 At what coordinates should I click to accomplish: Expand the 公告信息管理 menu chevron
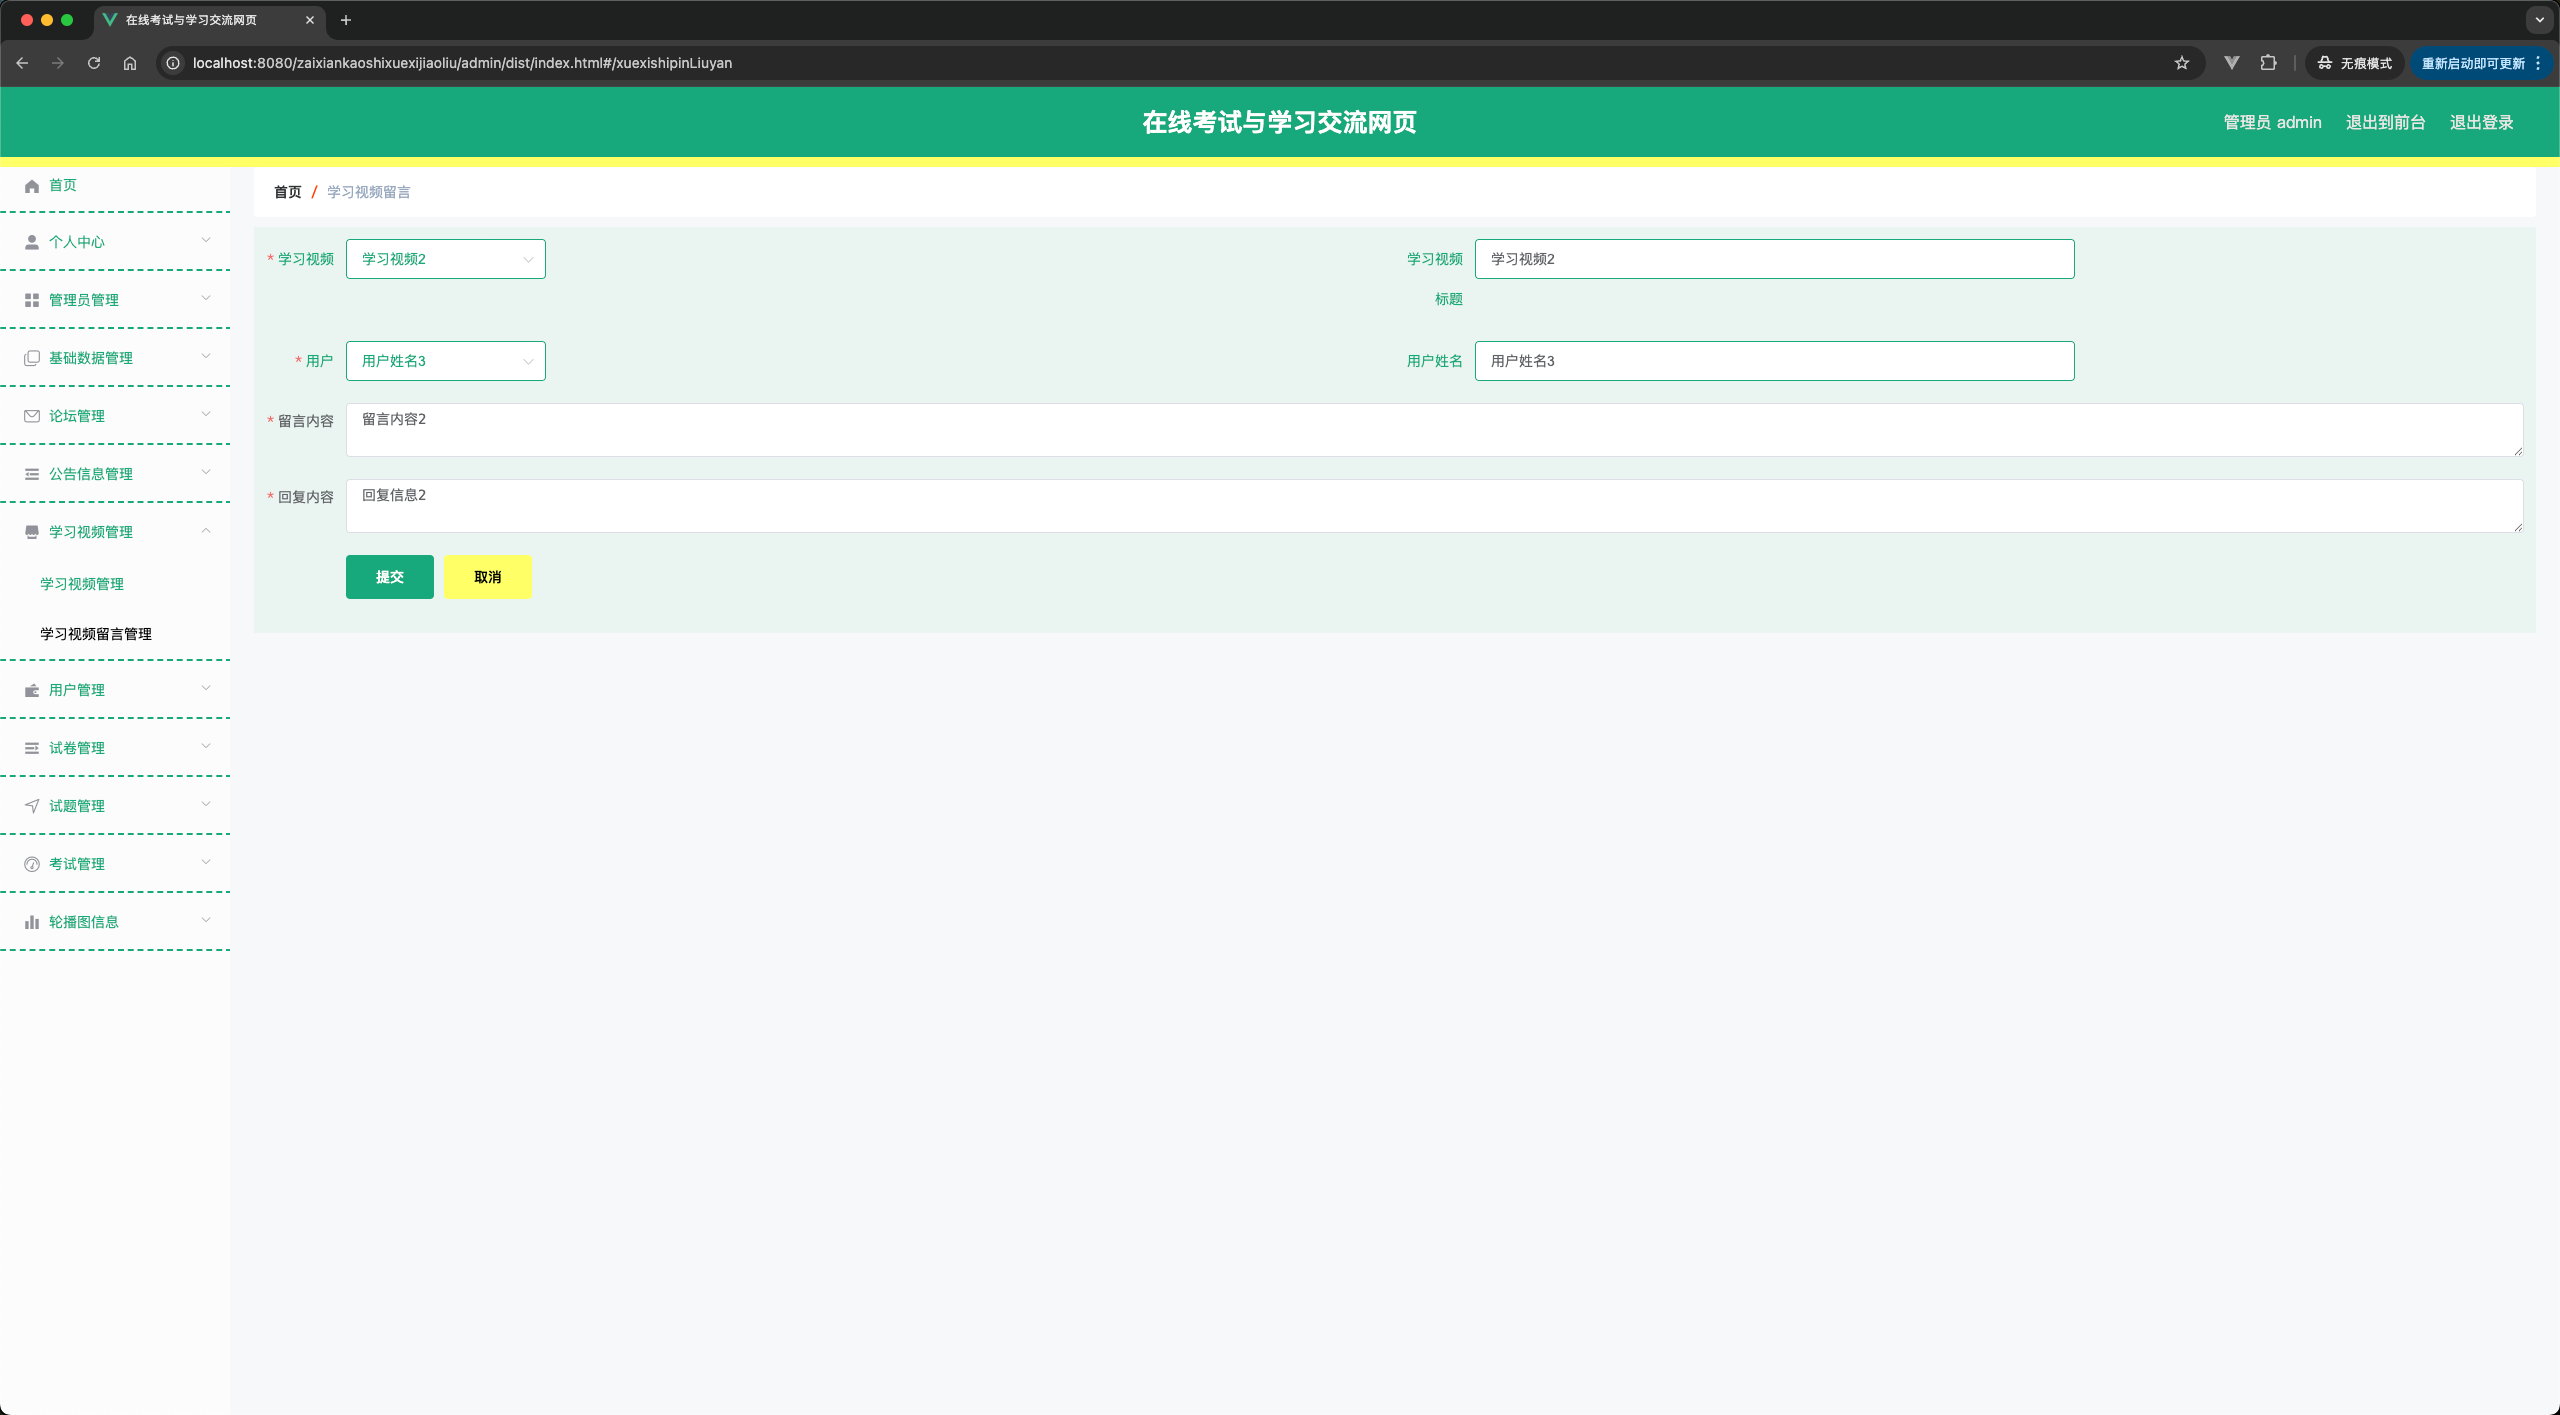coord(206,472)
